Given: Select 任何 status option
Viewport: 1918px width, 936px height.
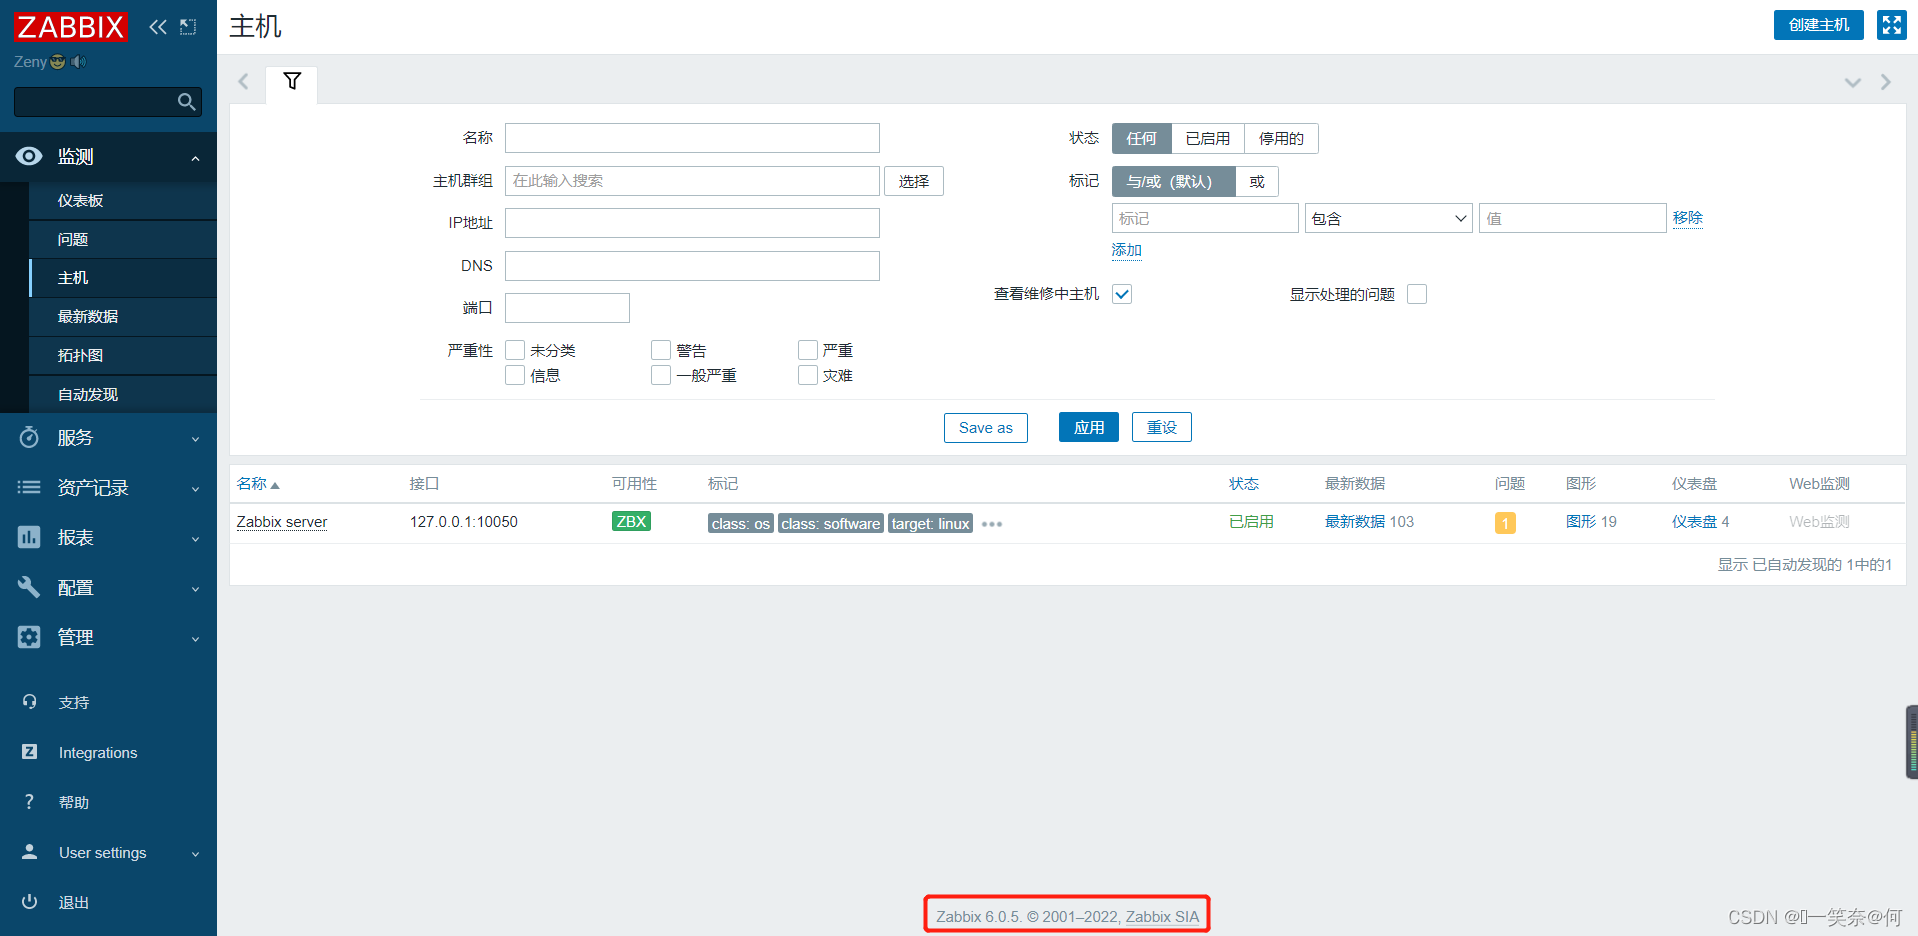Looking at the screenshot, I should point(1142,139).
